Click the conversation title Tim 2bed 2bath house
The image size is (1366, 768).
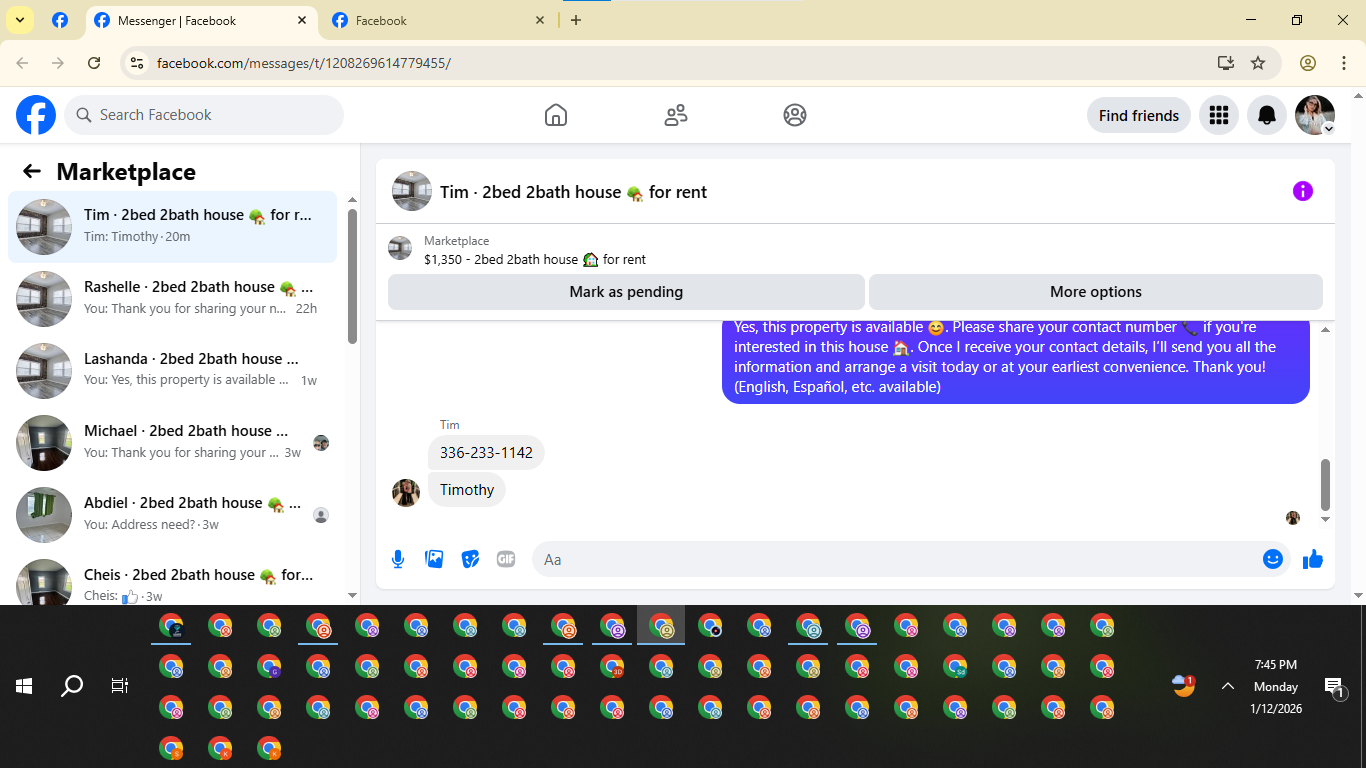click(x=574, y=192)
